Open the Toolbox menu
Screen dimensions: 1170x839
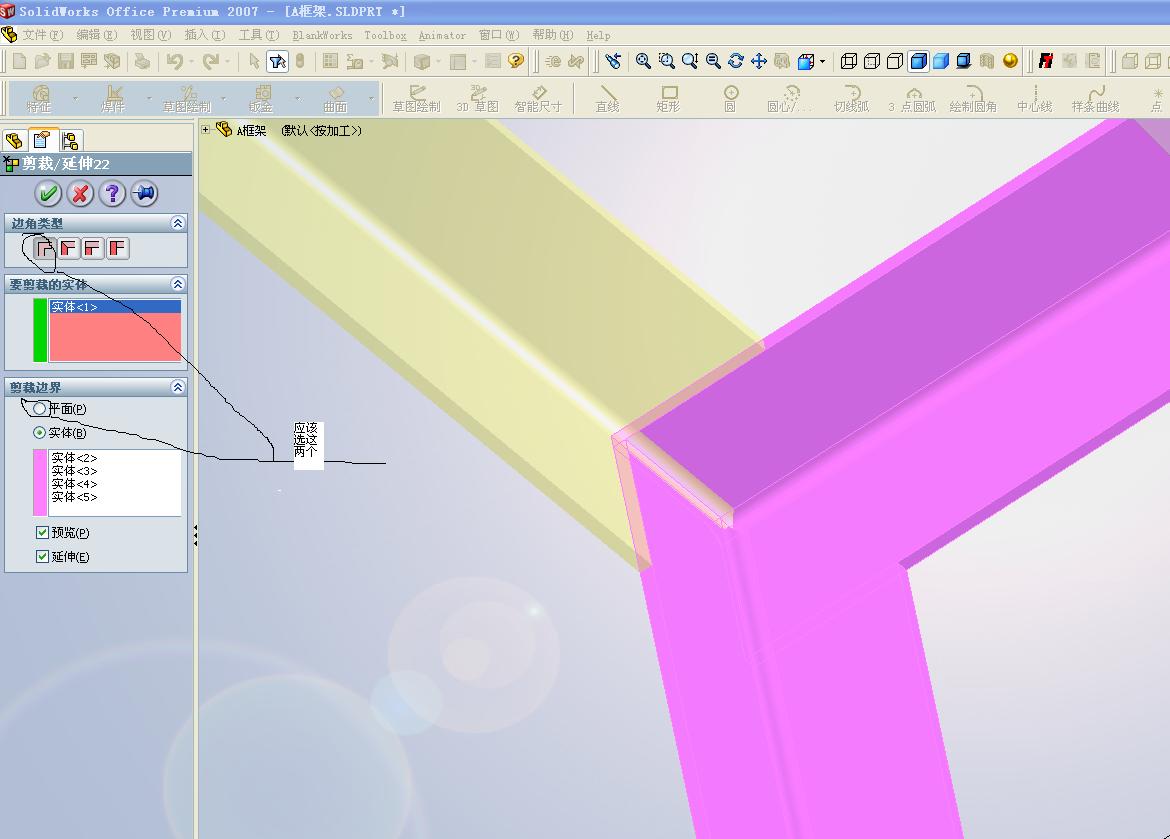click(x=385, y=35)
